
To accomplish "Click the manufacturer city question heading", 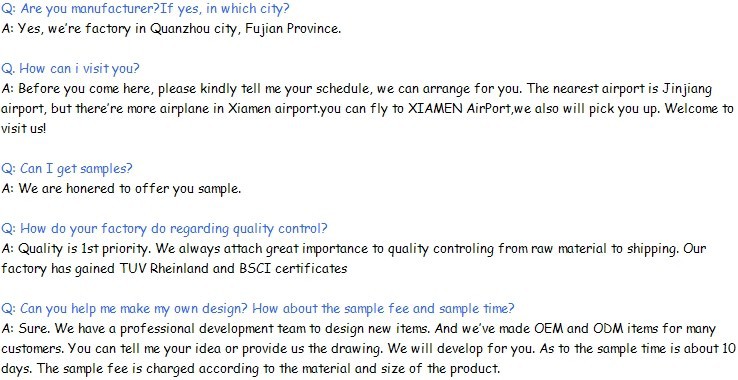I will point(145,9).
